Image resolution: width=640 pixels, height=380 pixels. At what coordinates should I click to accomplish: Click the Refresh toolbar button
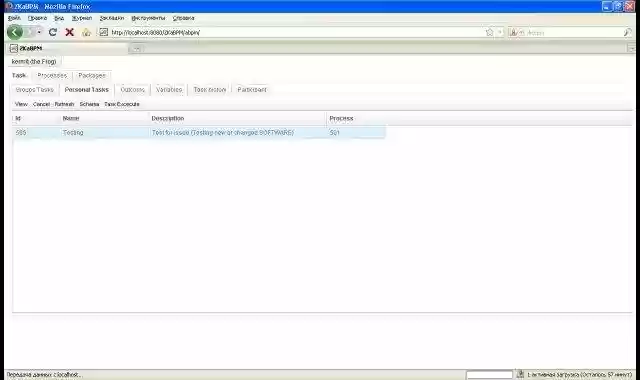[64, 104]
